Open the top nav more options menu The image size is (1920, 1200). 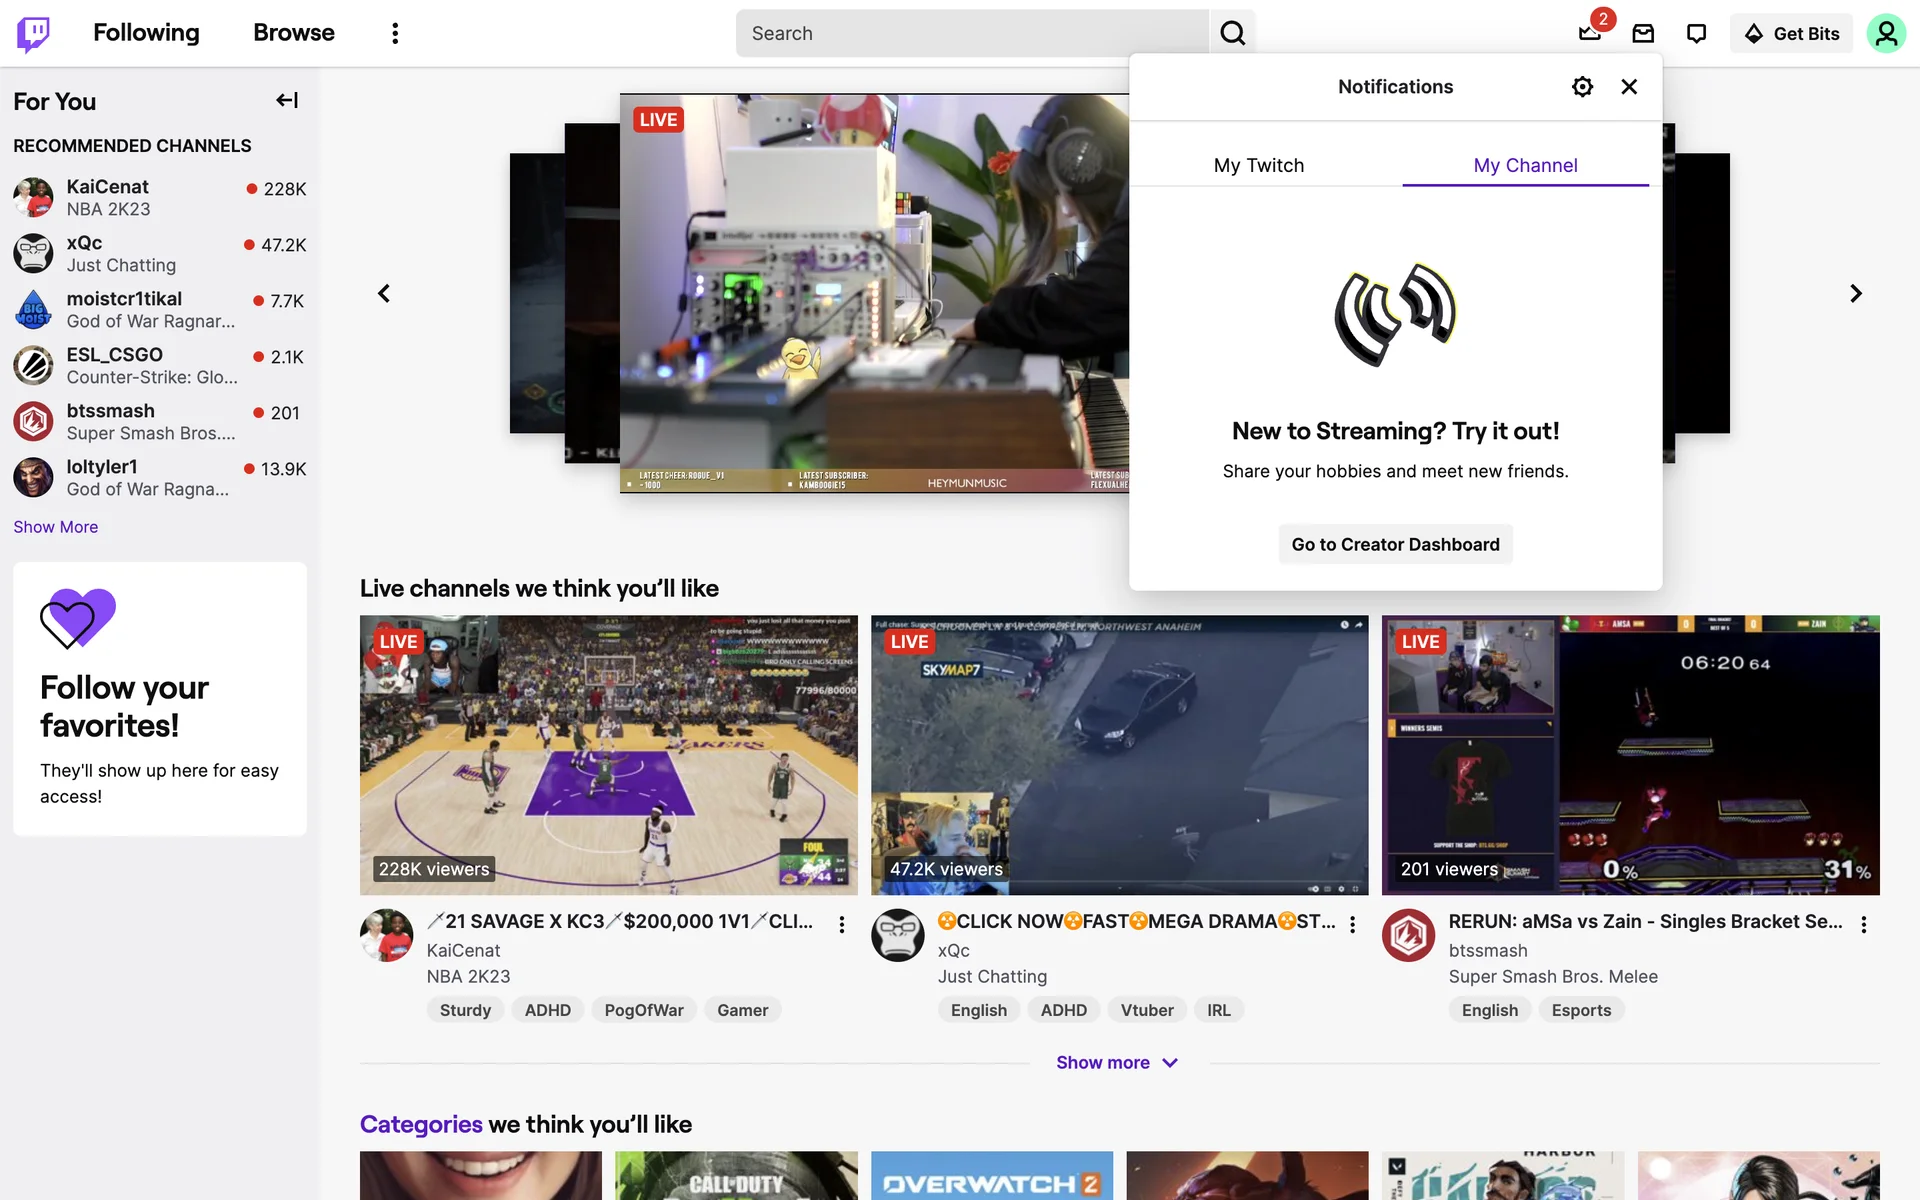(395, 33)
